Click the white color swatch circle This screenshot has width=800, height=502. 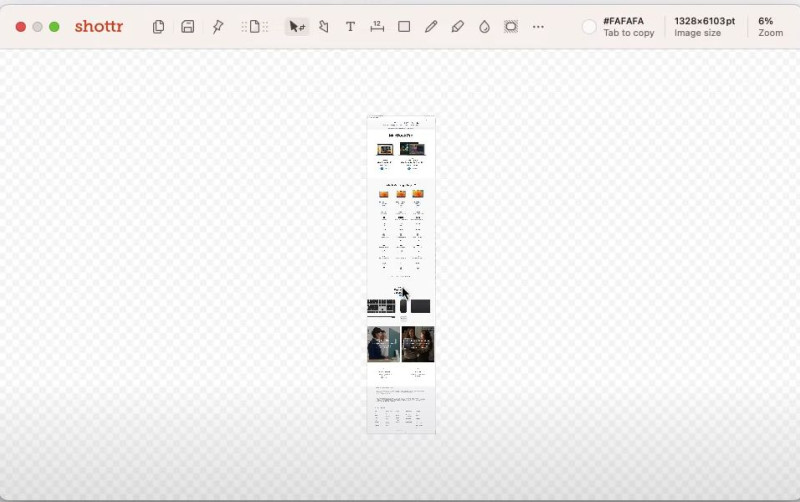click(589, 27)
